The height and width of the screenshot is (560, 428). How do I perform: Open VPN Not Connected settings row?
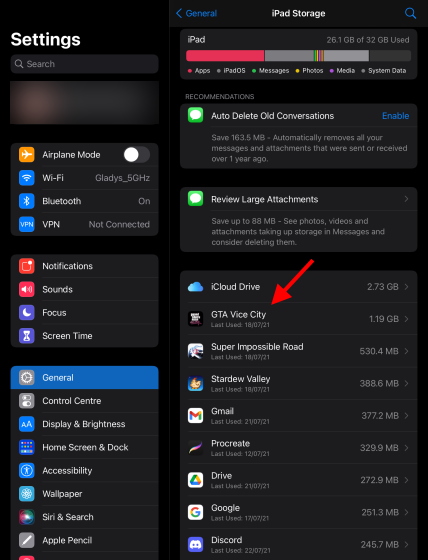pos(84,224)
